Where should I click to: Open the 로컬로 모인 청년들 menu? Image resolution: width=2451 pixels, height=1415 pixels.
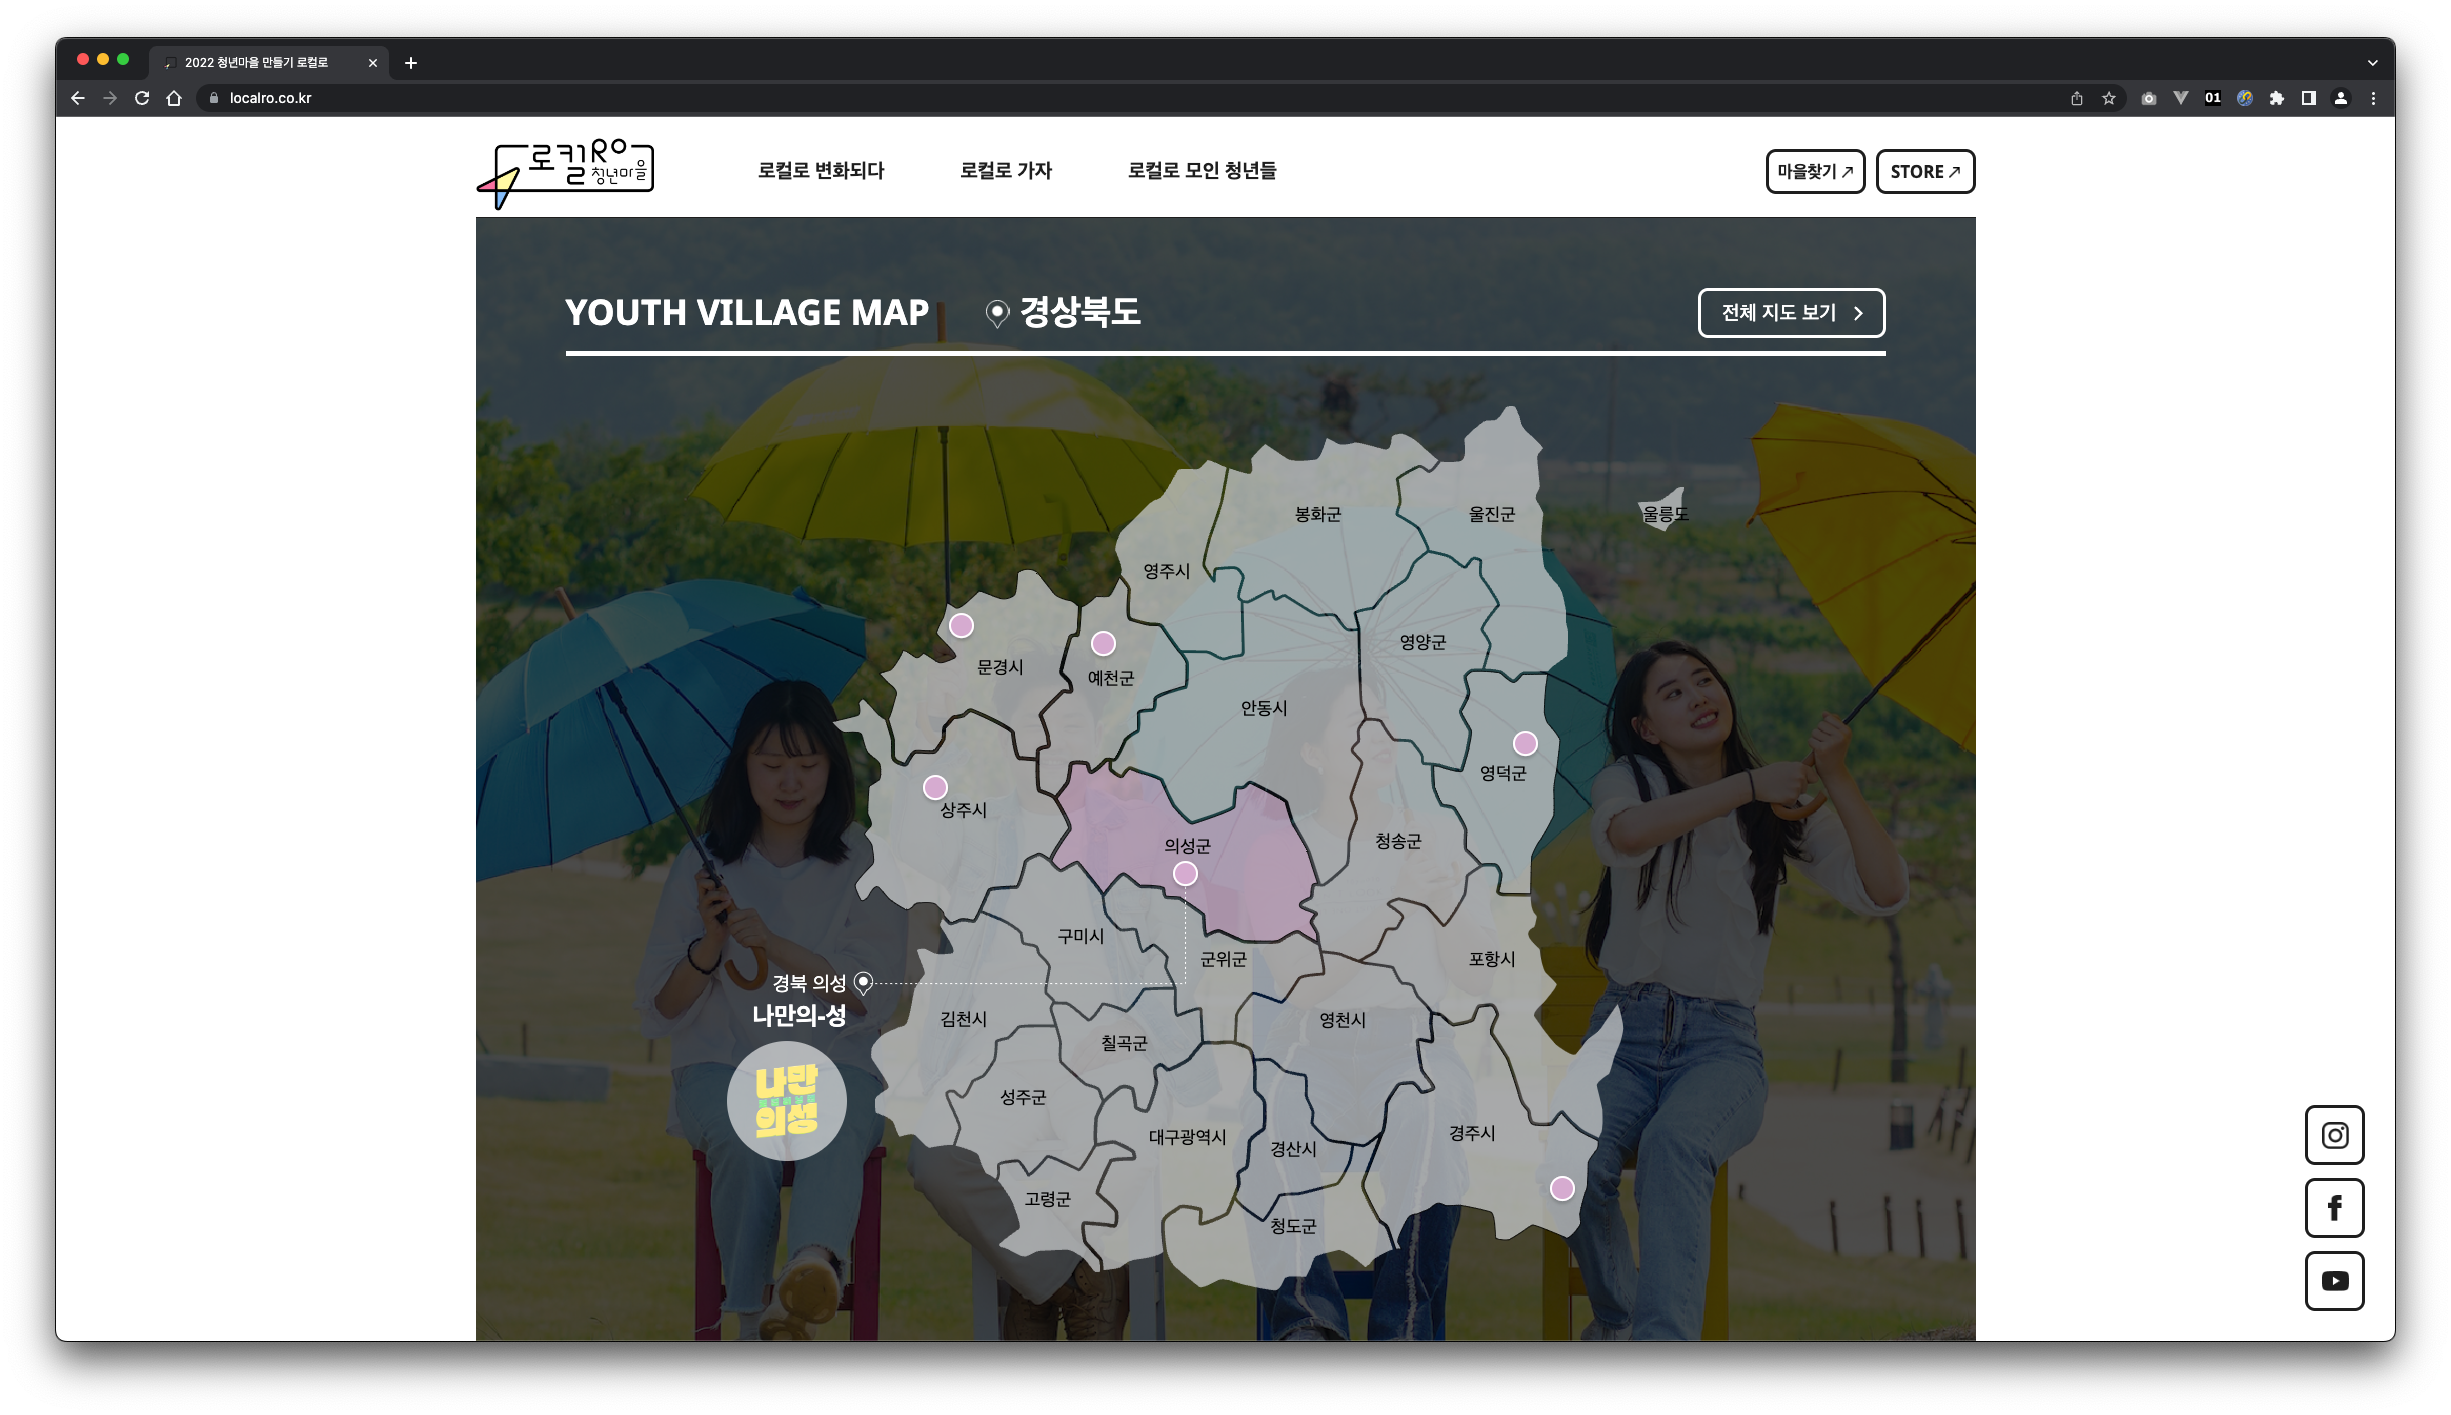1202,171
